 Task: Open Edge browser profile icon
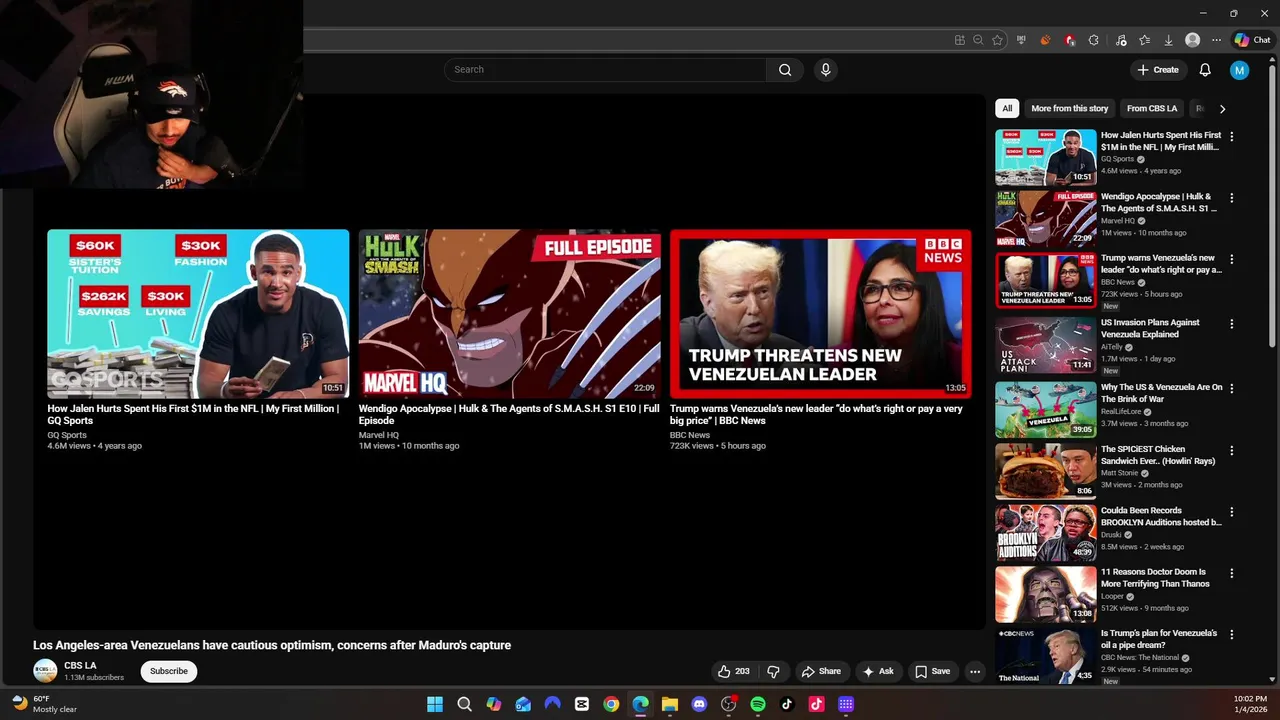tap(1192, 40)
